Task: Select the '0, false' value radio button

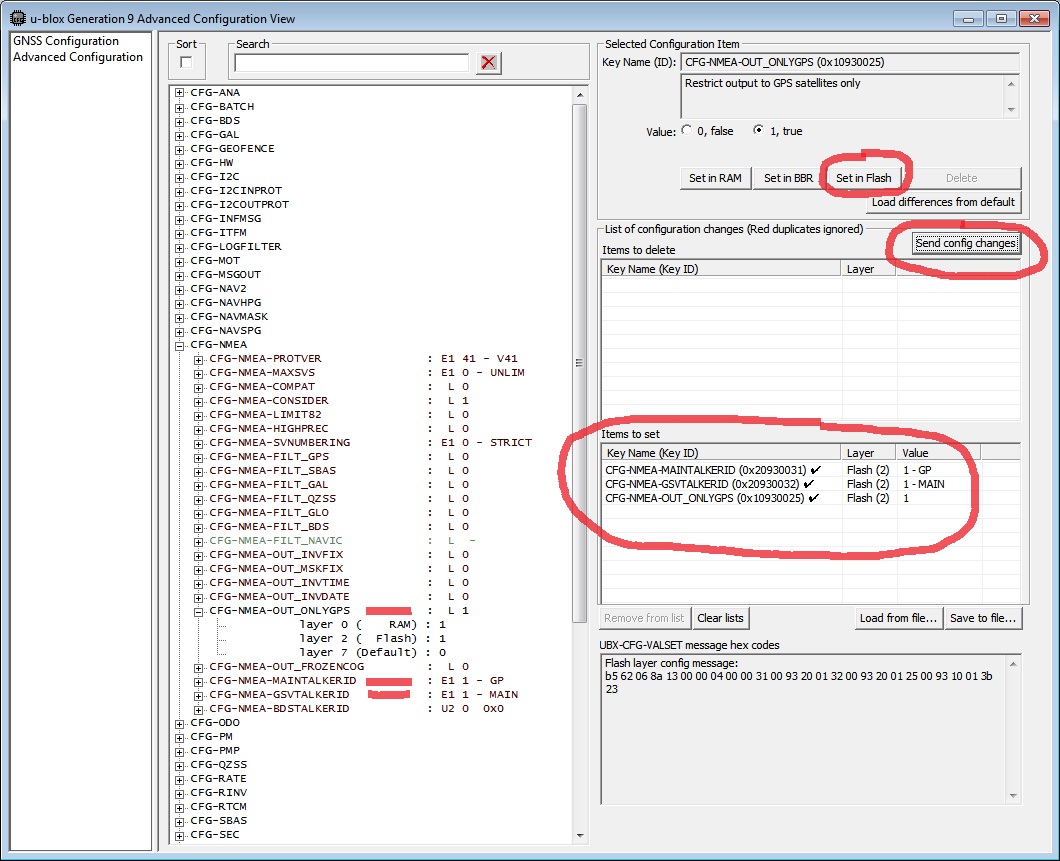Action: pos(687,131)
